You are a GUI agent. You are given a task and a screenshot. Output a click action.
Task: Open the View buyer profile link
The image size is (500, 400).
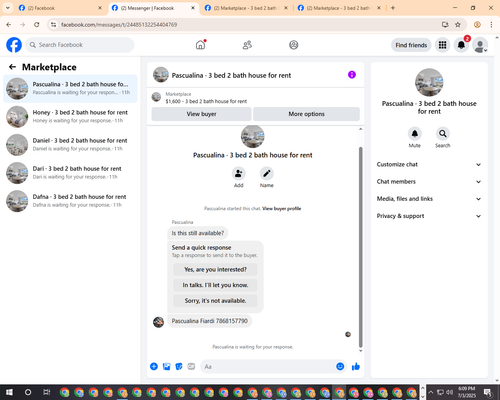[282, 209]
